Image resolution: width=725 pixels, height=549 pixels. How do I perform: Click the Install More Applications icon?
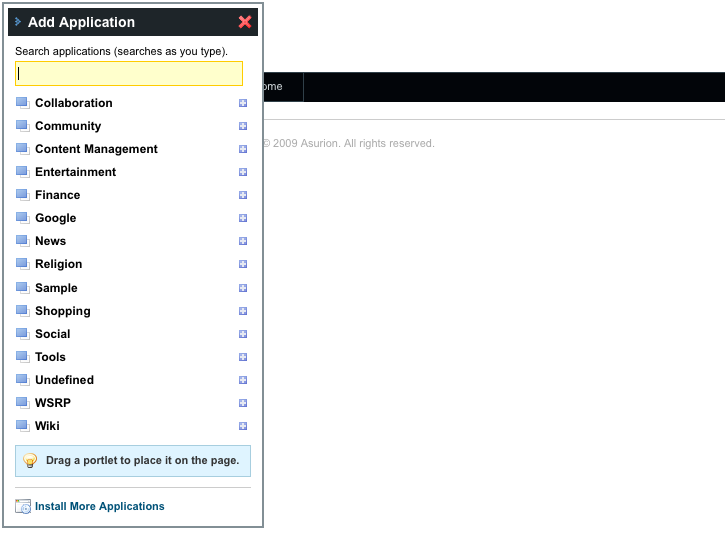pyautogui.click(x=23, y=507)
